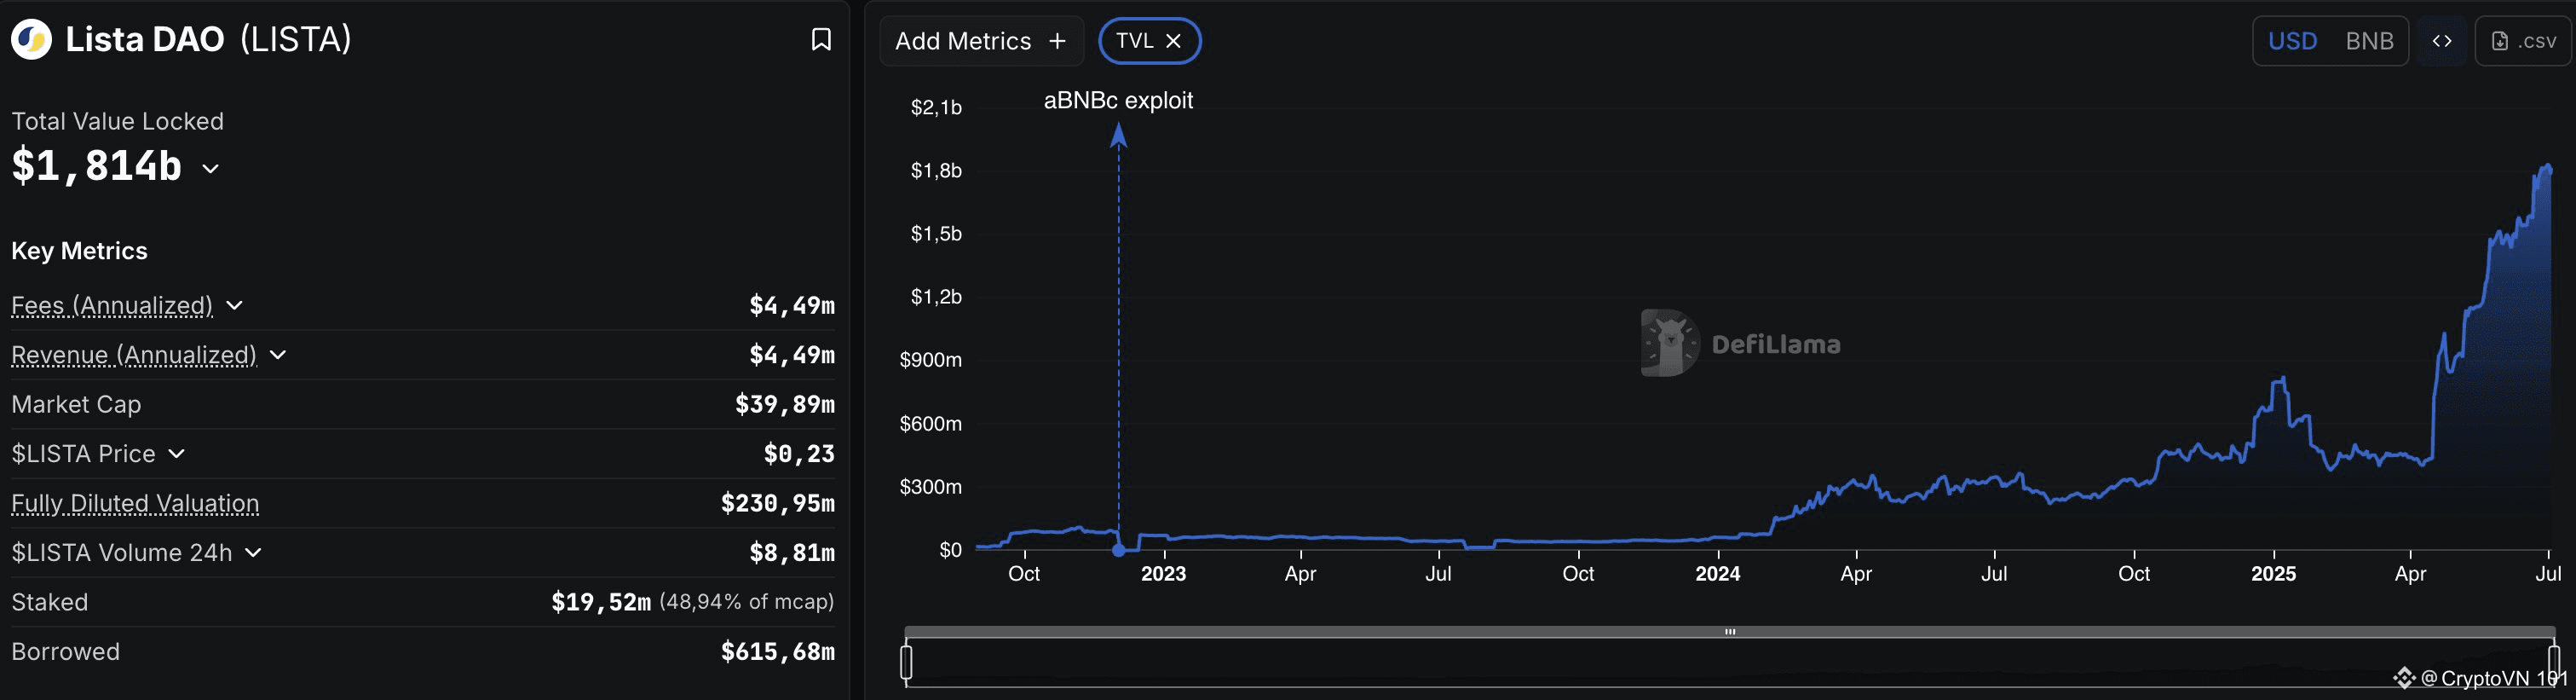The height and width of the screenshot is (700, 2576).
Task: Click the Market Cap value $39,89m
Action: 785,405
